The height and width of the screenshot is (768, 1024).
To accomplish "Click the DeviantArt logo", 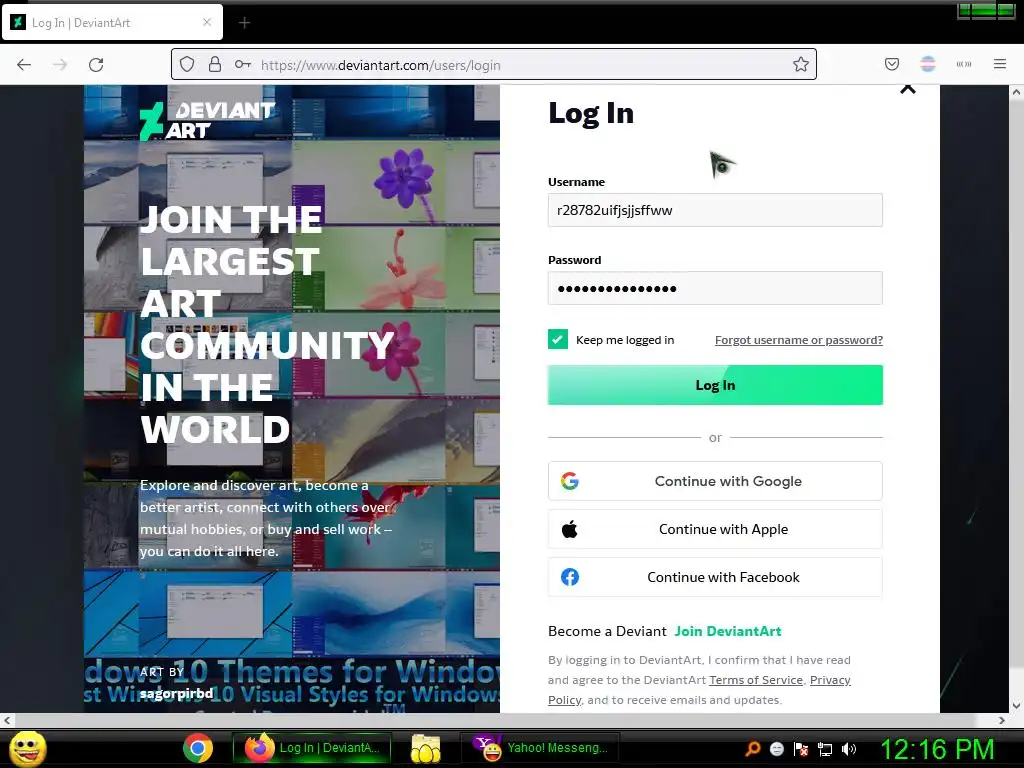I will (207, 121).
